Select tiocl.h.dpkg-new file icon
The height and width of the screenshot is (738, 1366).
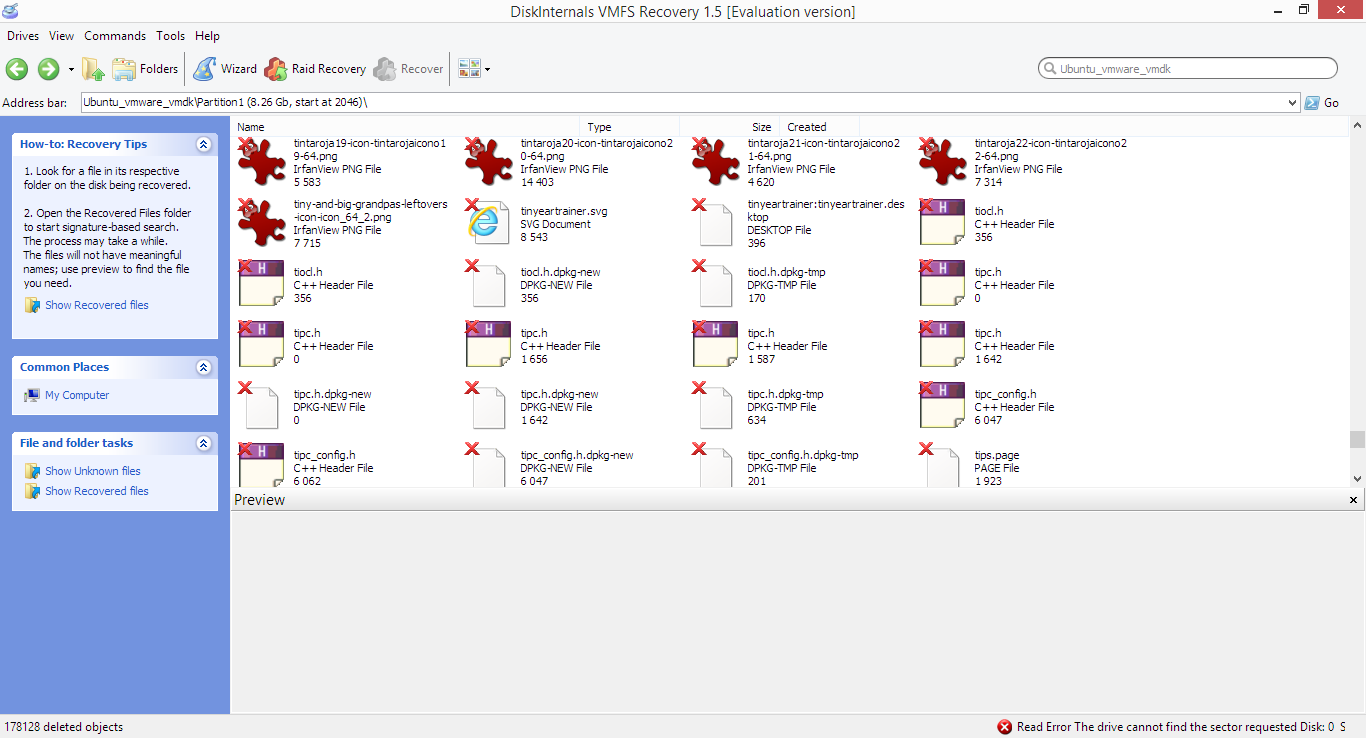[x=488, y=283]
